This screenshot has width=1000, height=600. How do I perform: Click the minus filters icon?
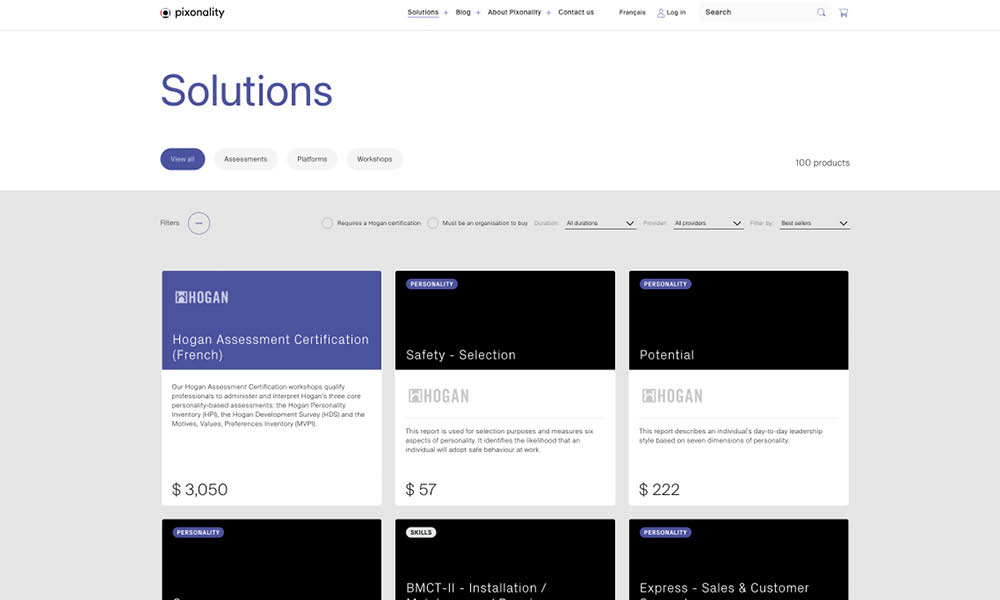(x=198, y=223)
